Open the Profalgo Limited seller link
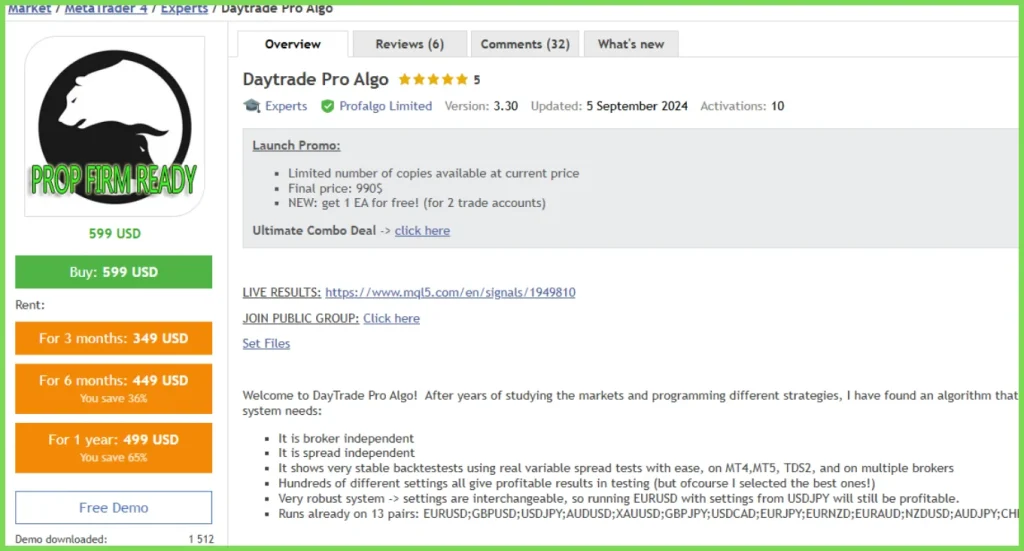Viewport: 1024px width, 551px height. [385, 106]
